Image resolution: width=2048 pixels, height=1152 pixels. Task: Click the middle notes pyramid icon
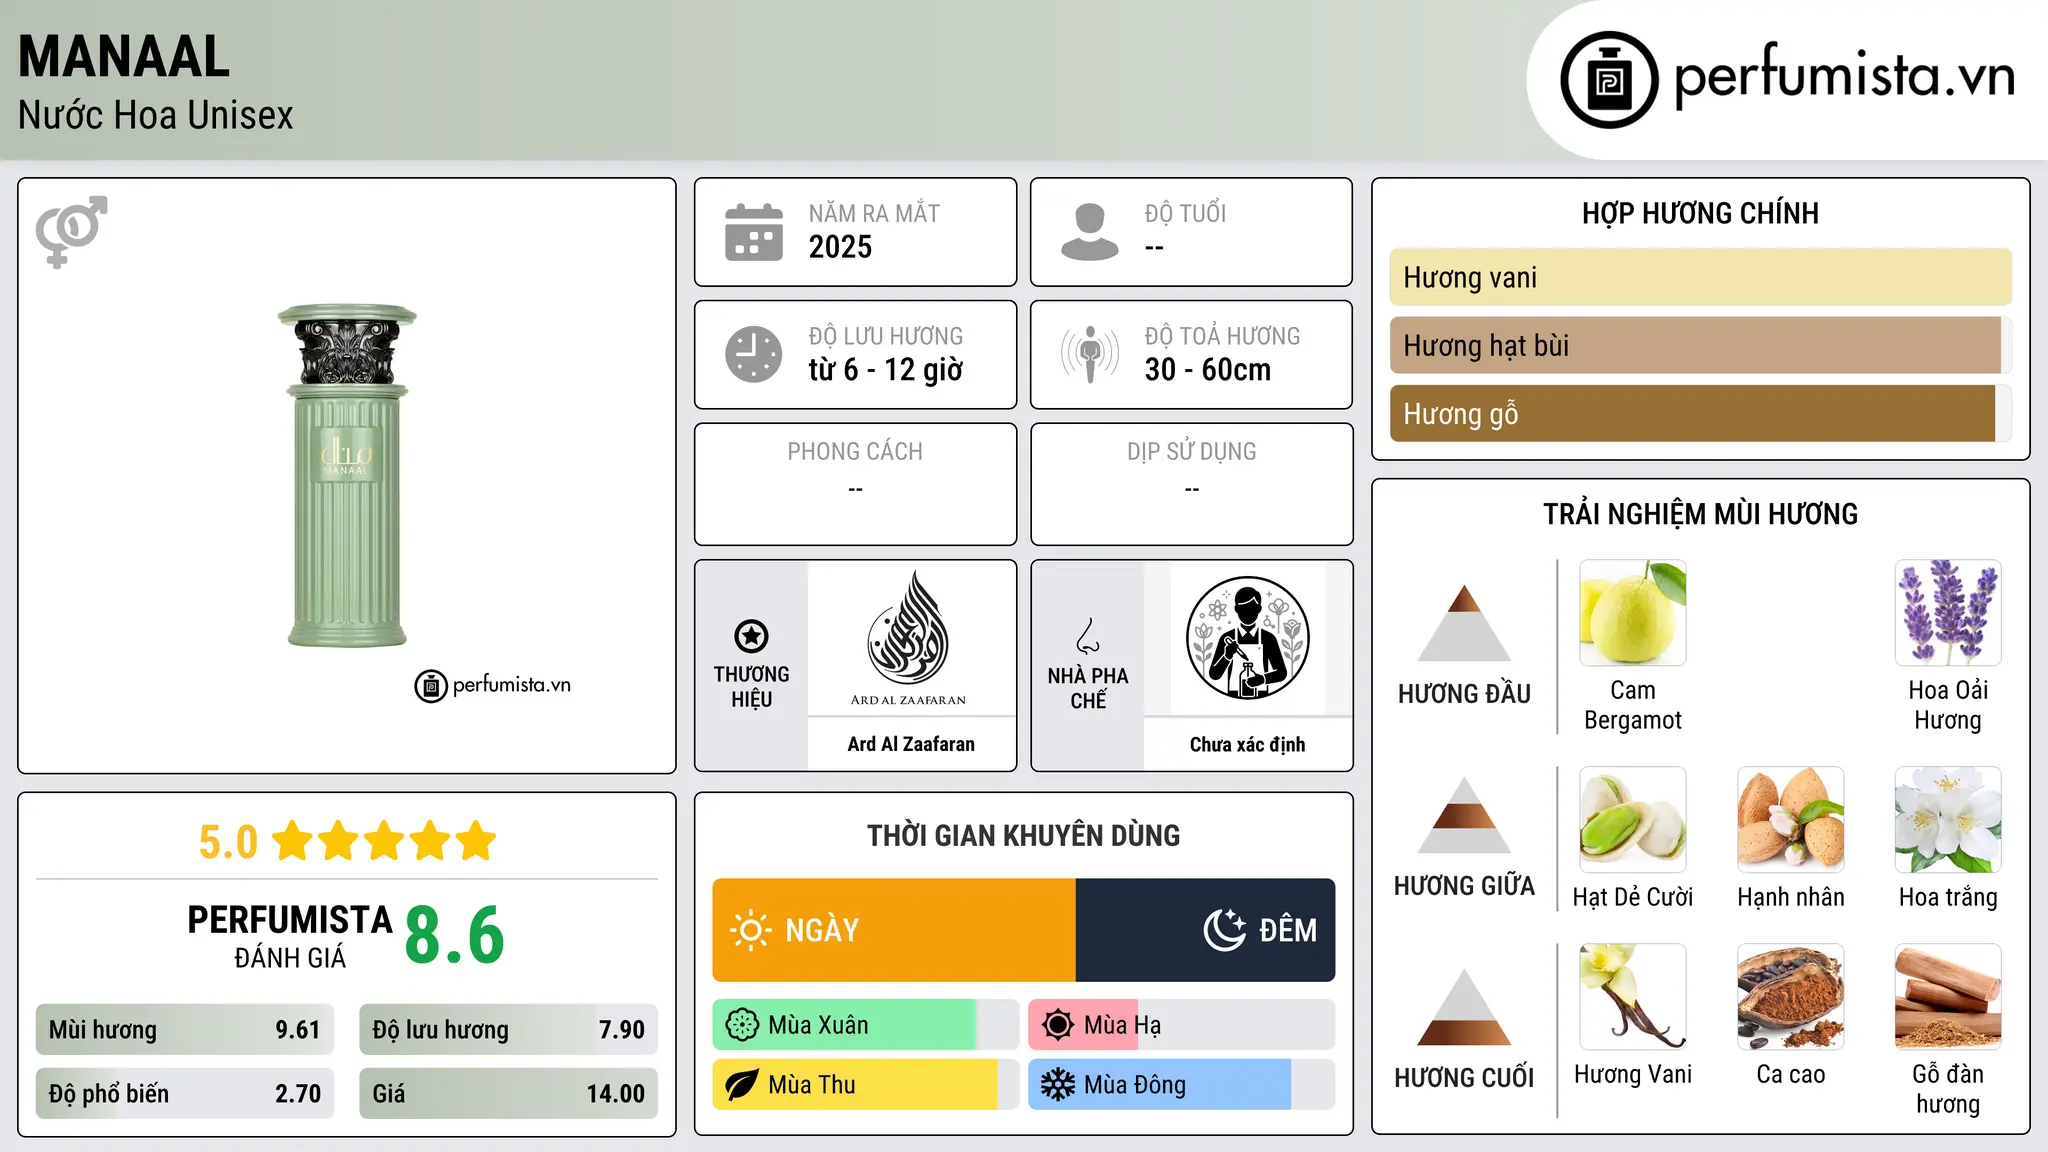point(1464,815)
